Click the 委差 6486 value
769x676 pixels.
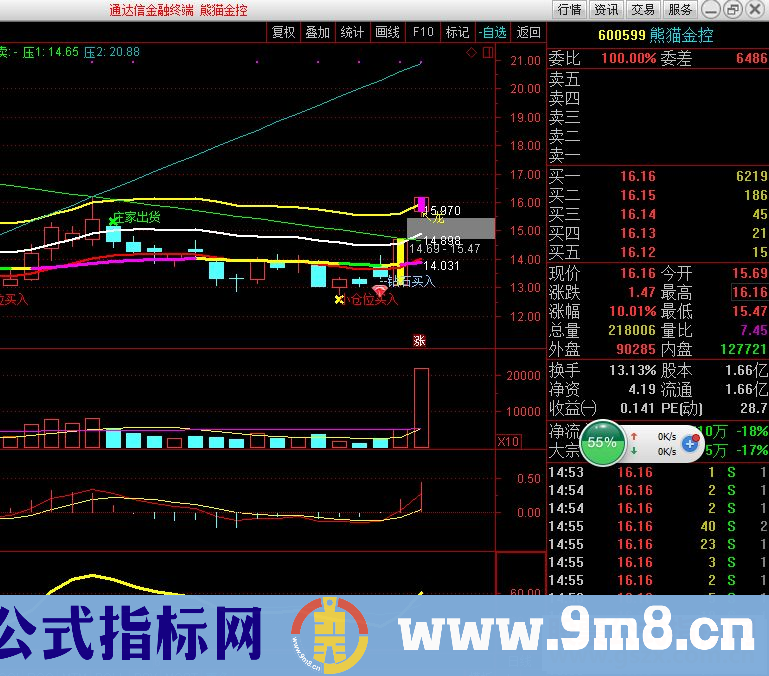(752, 58)
